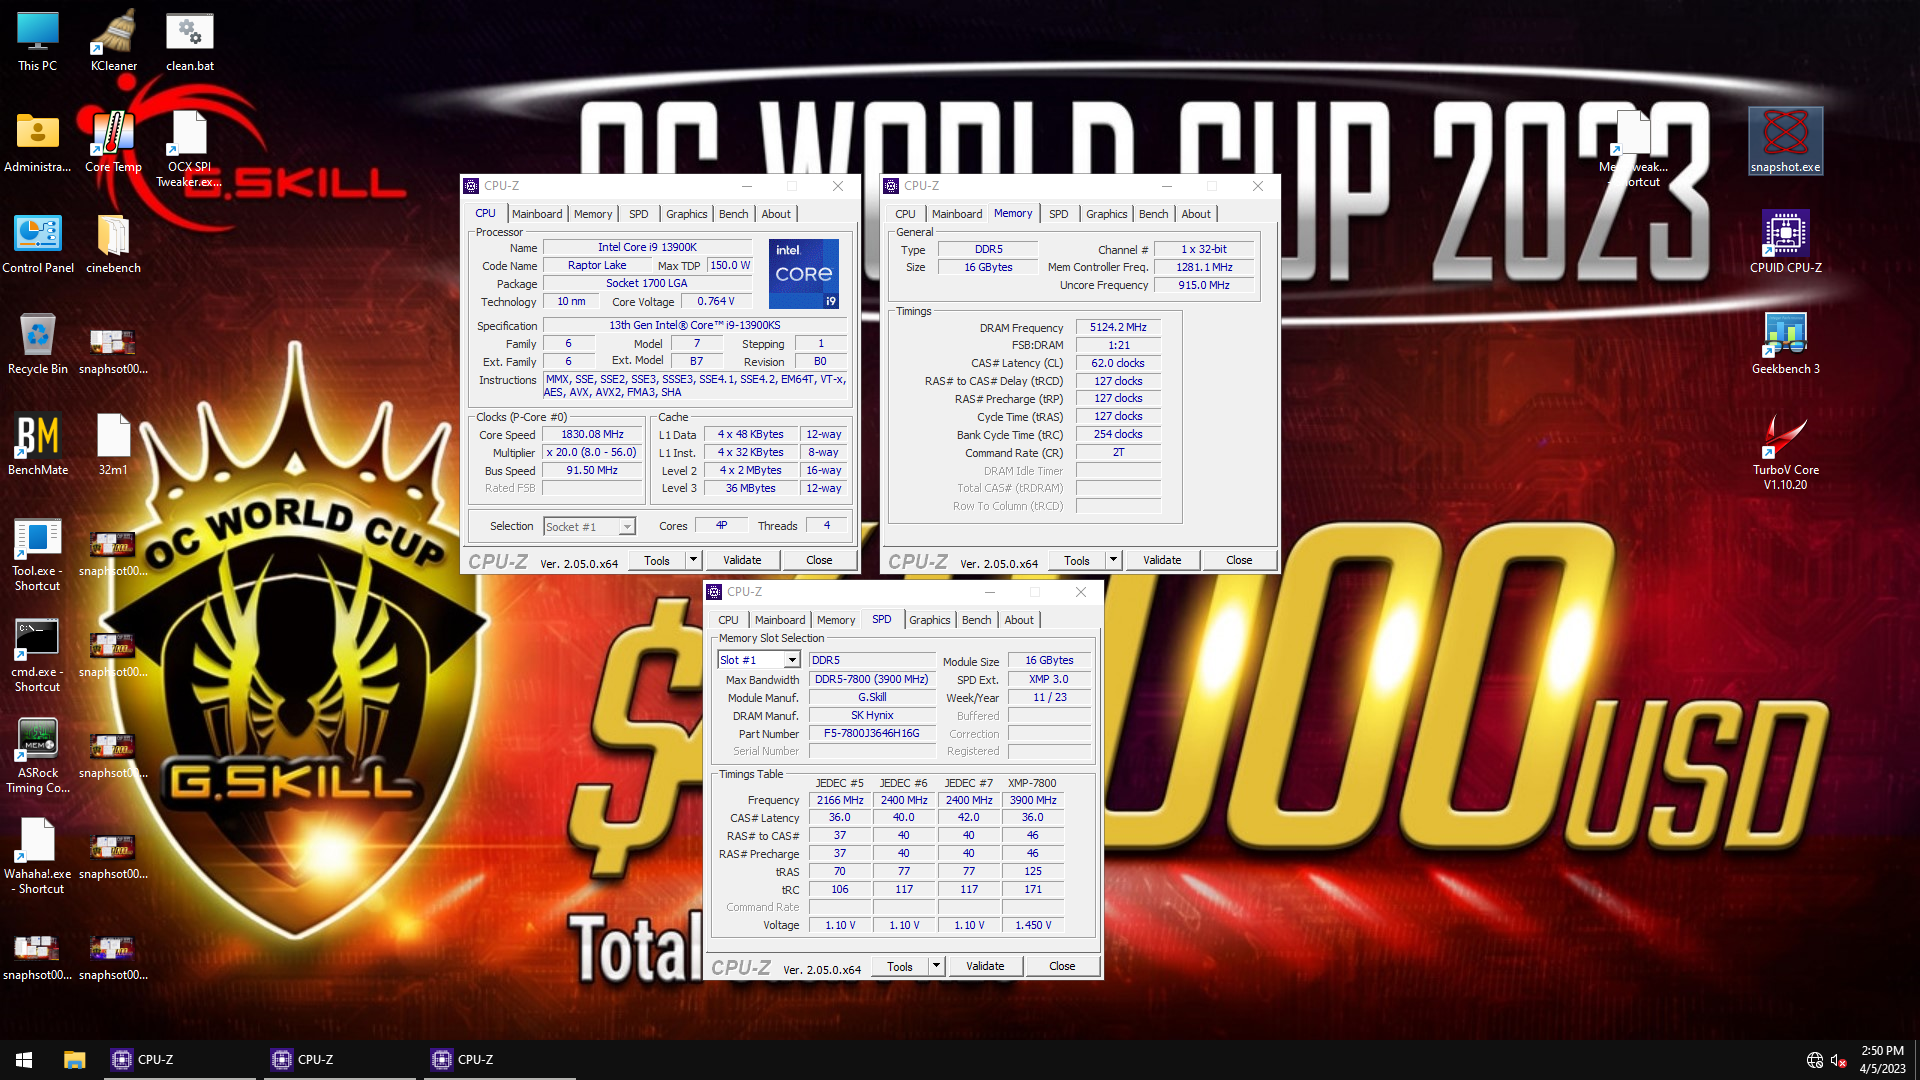Click Close button in CPU window
The height and width of the screenshot is (1080, 1920).
[819, 560]
